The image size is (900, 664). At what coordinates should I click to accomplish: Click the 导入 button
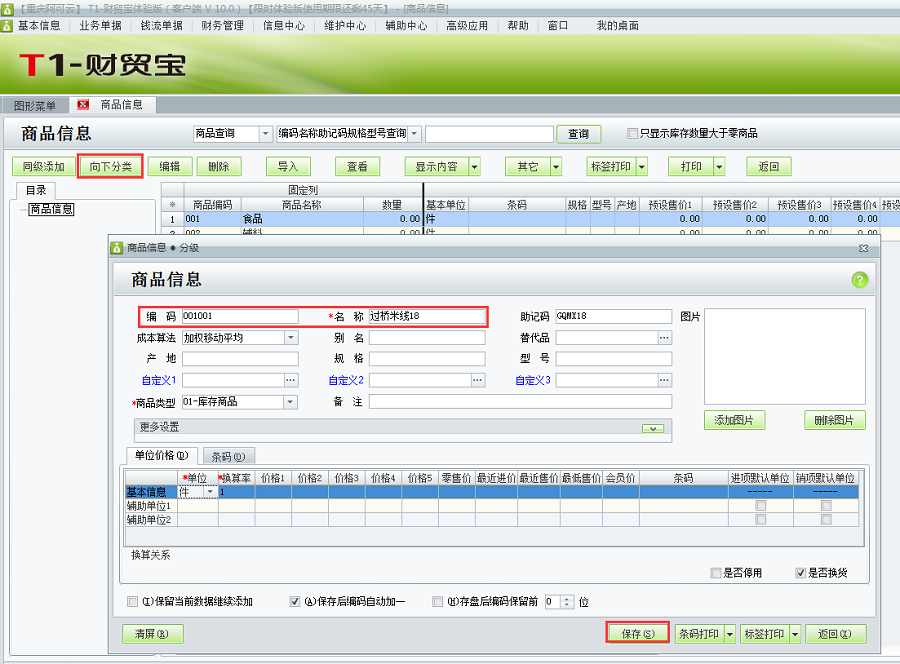click(x=288, y=167)
